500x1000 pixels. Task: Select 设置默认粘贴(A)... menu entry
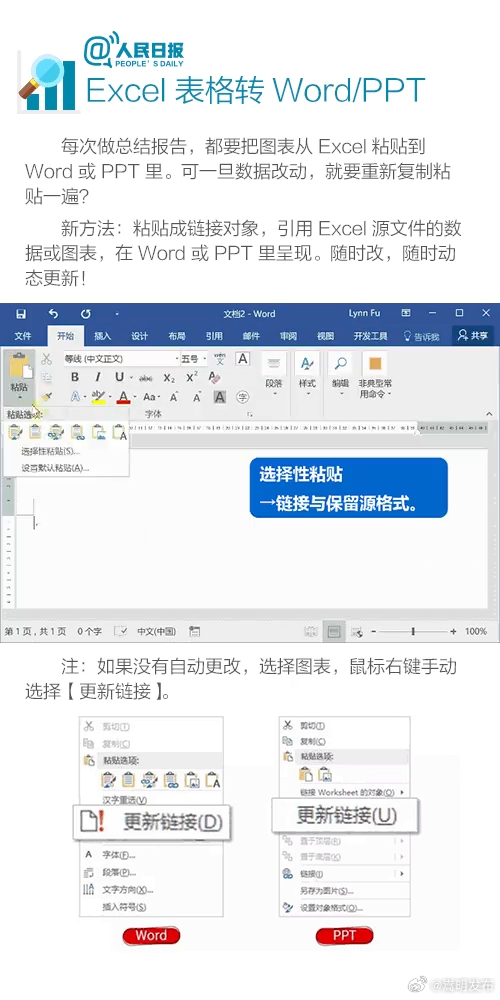click(55, 467)
